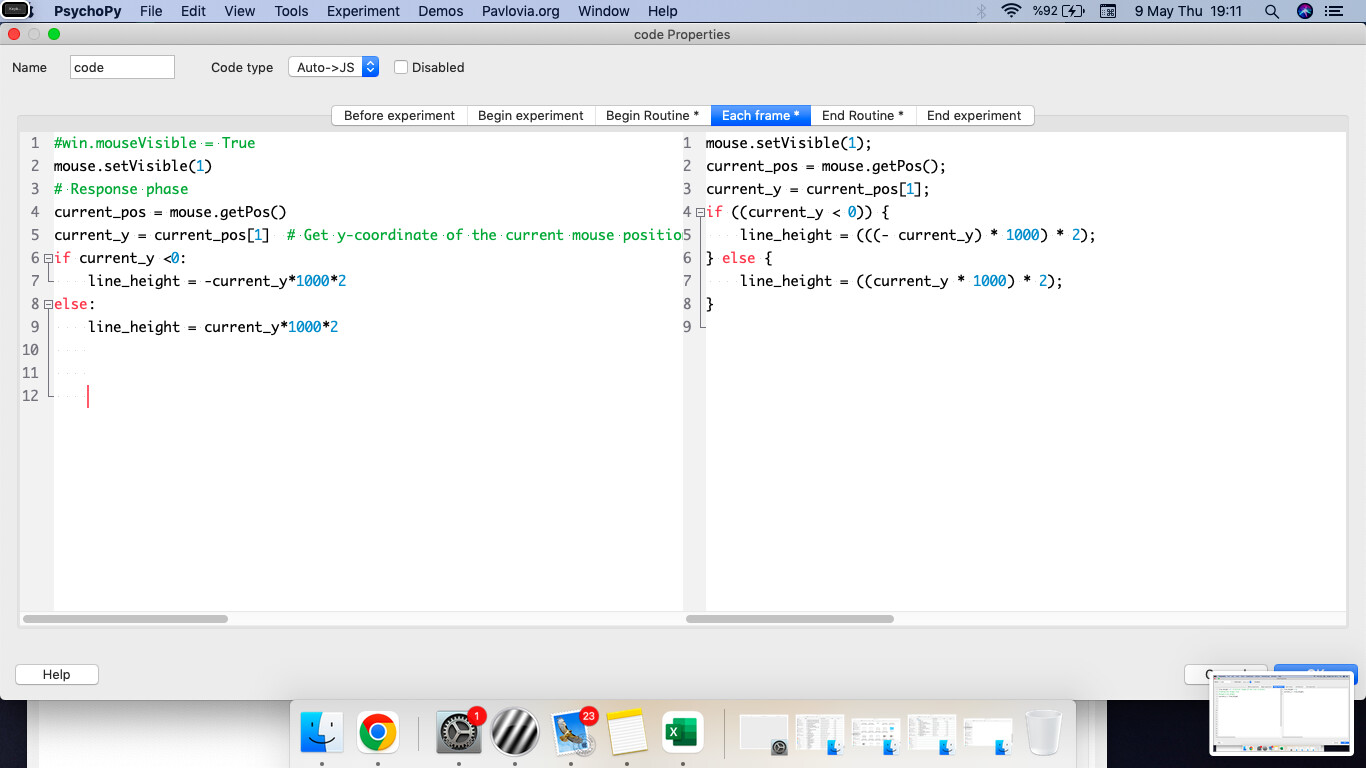Screen dimensions: 1366x768
Task: Click the Help button
Action: point(57,674)
